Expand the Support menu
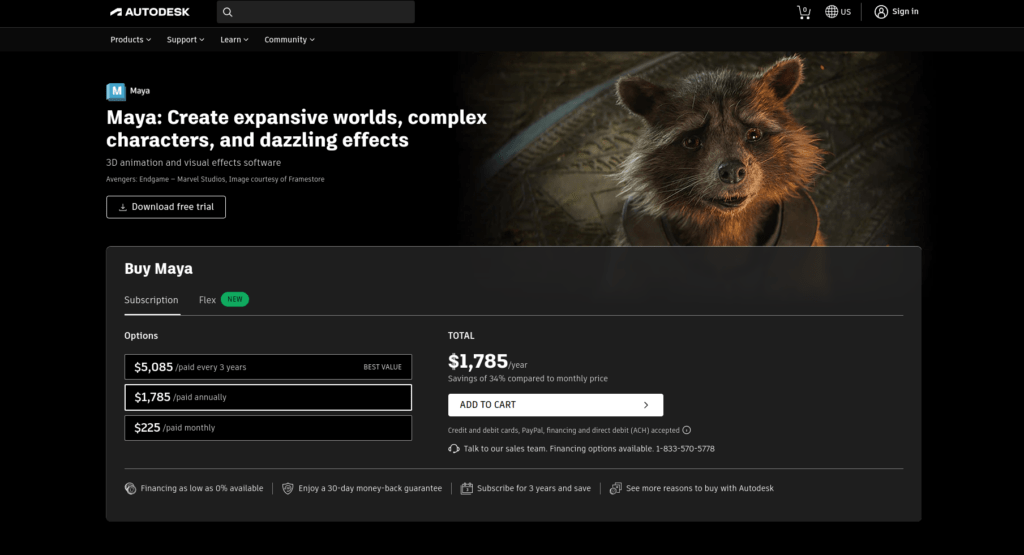The width and height of the screenshot is (1024, 555). tap(185, 40)
